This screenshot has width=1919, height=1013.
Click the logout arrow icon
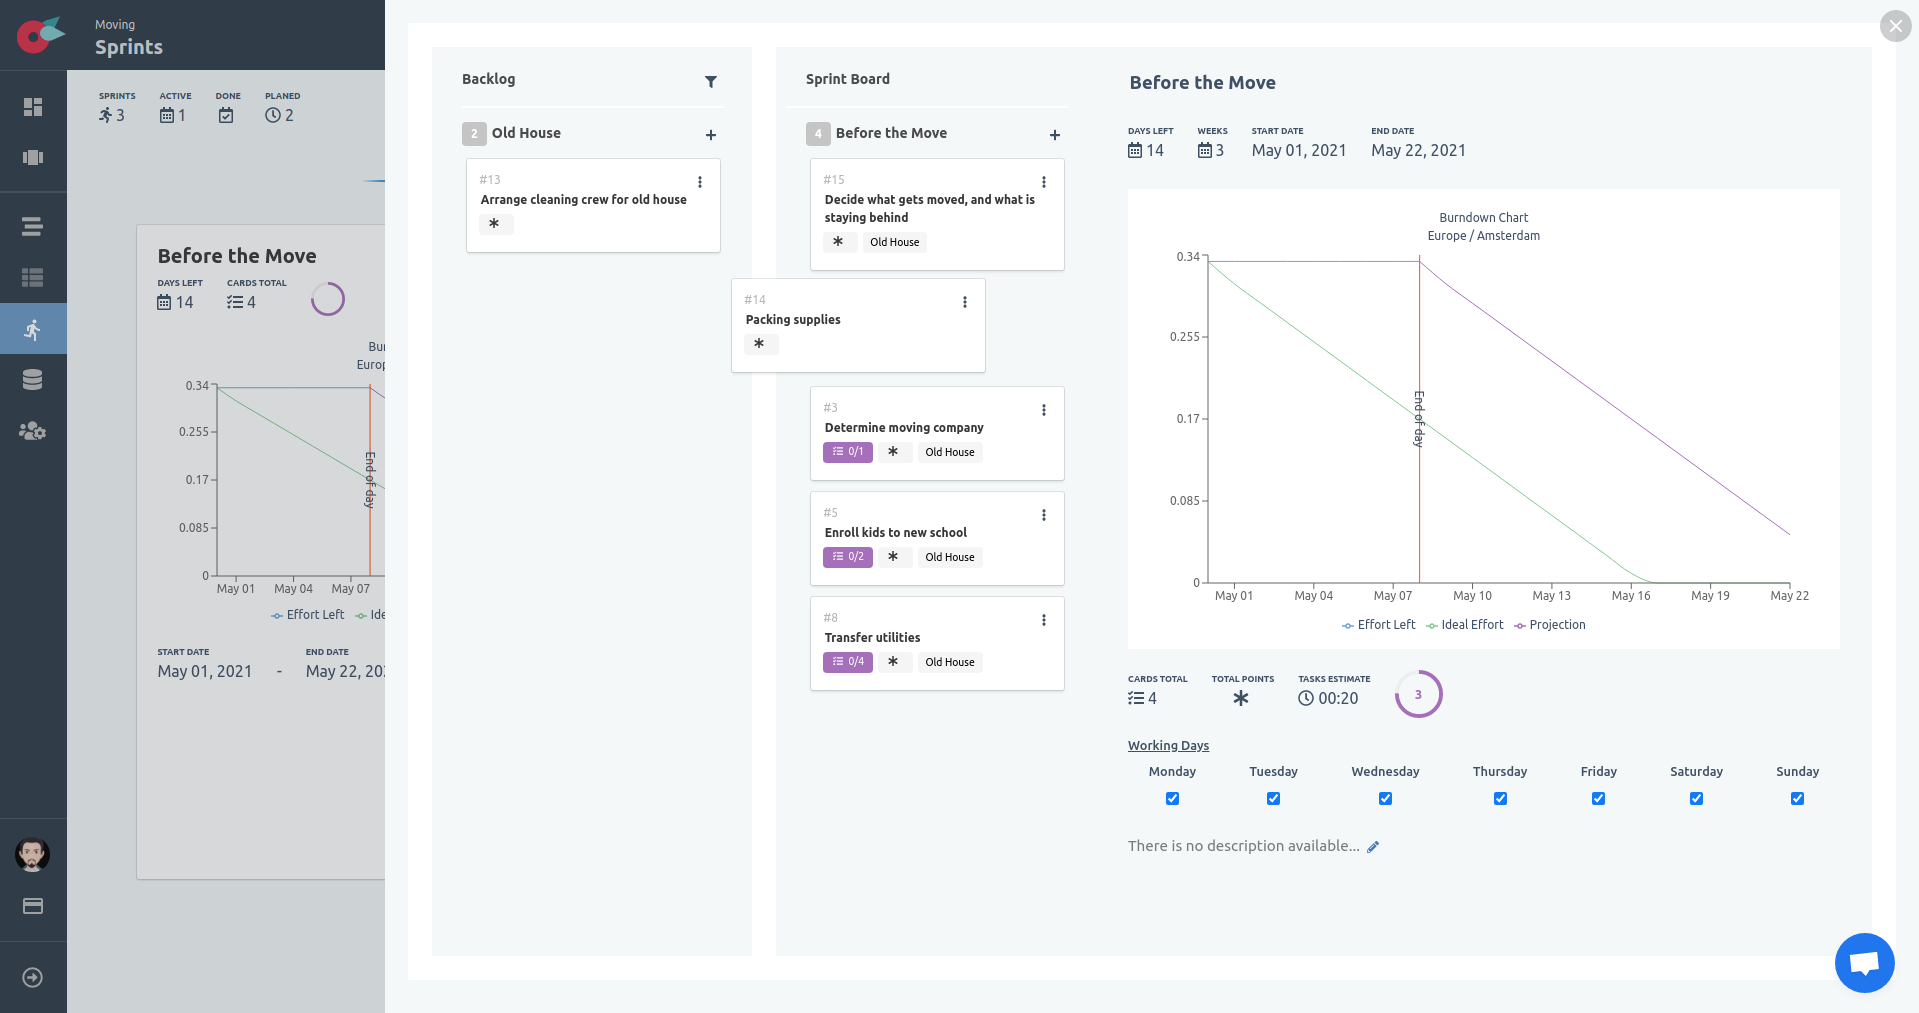pyautogui.click(x=33, y=977)
